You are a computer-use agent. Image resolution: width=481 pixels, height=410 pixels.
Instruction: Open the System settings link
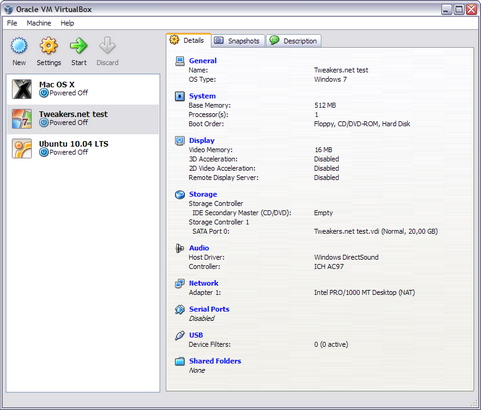tap(202, 96)
